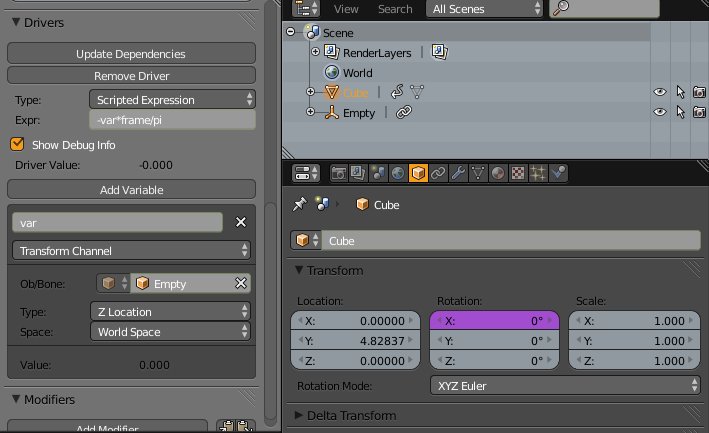Select World in the outliner

pos(357,72)
